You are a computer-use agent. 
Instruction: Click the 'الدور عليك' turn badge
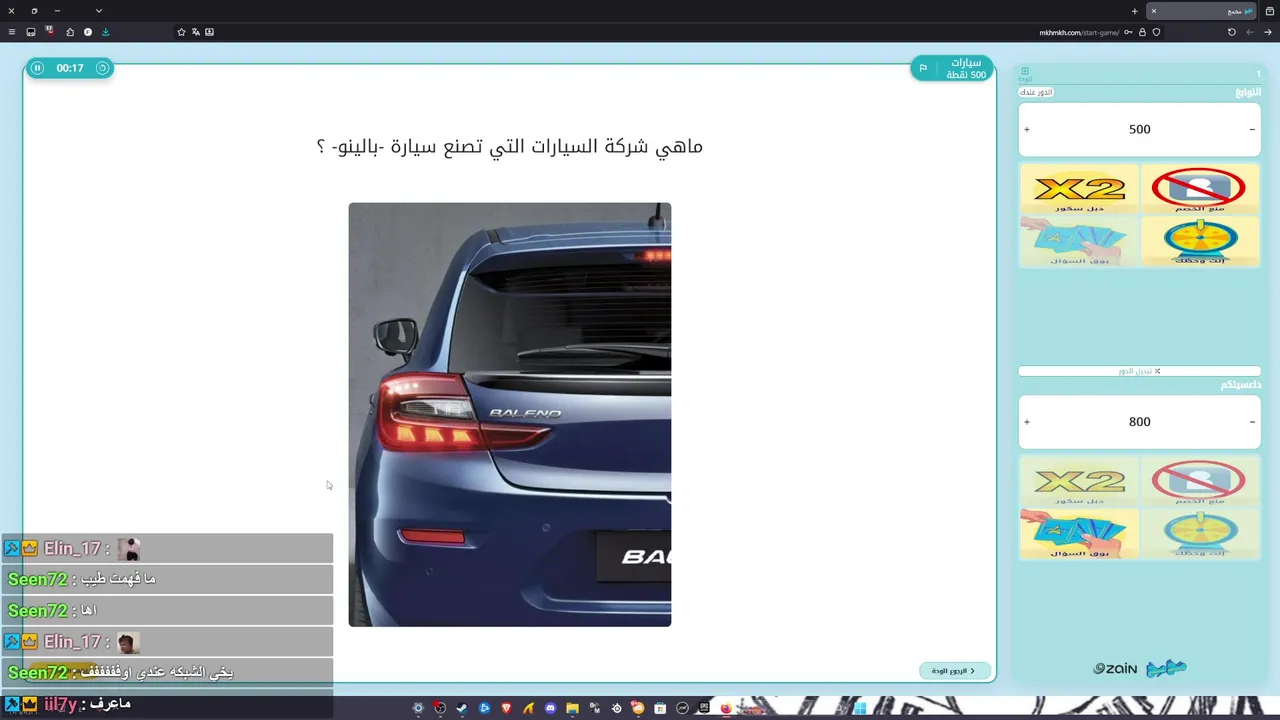click(x=1036, y=92)
